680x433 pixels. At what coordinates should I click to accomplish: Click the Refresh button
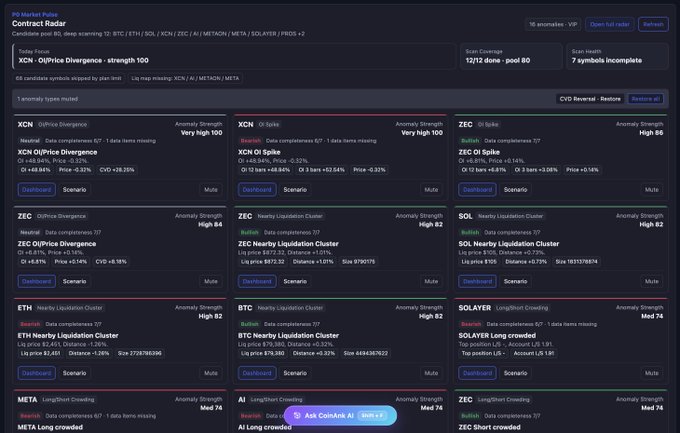pos(653,24)
